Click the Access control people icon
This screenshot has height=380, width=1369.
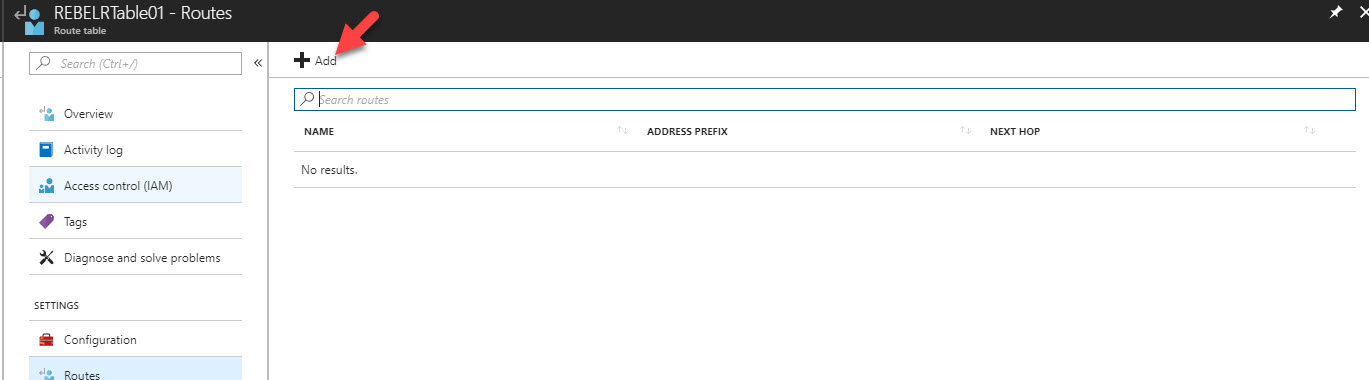tap(46, 186)
